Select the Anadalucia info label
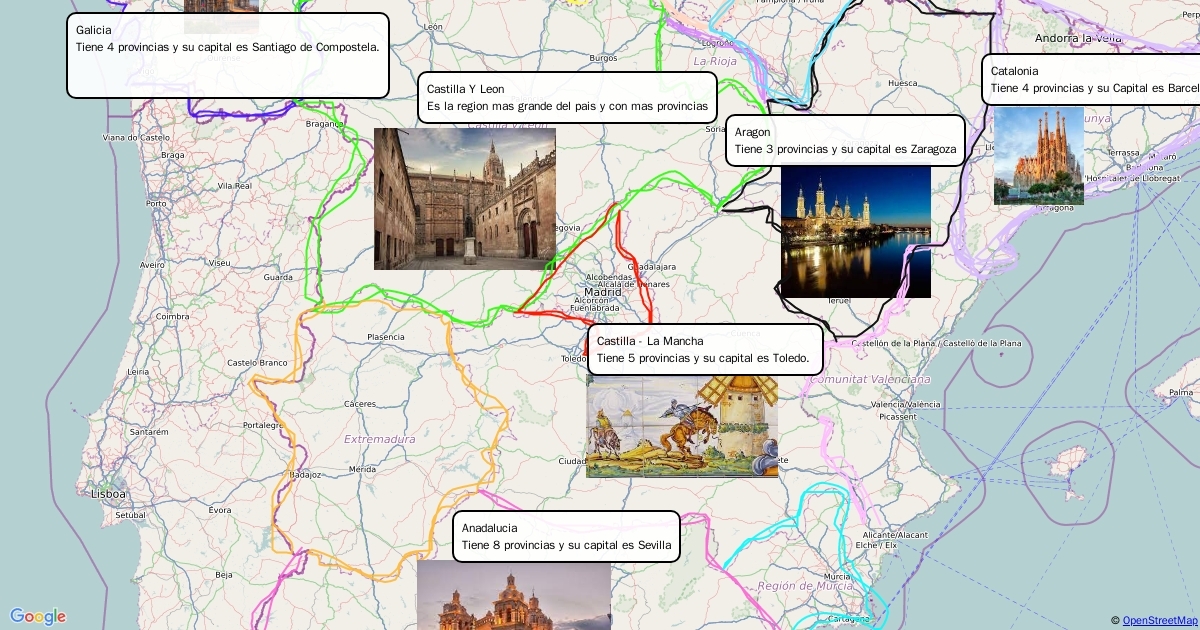The image size is (1200, 630). pos(565,536)
